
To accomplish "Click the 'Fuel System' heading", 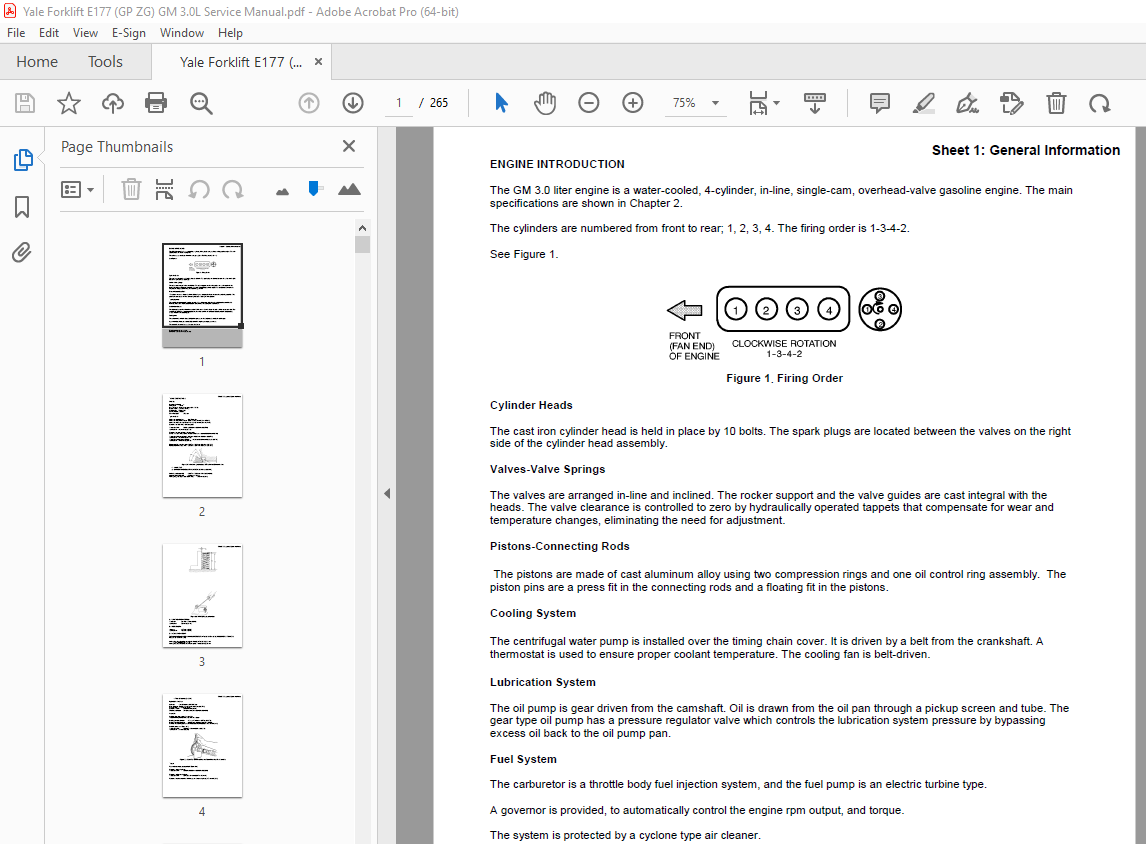I will (x=523, y=759).
